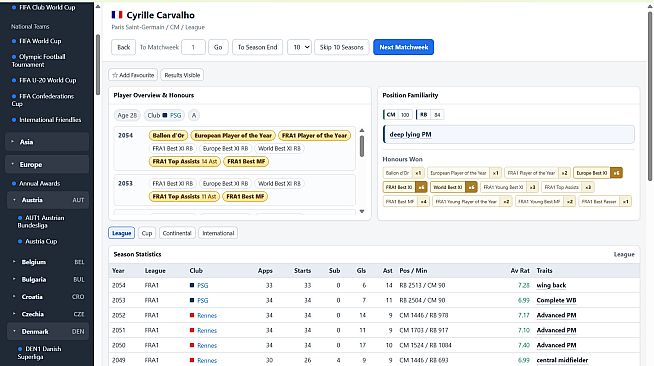Click Skip 10 Seasons
654x366 pixels.
[x=342, y=47]
